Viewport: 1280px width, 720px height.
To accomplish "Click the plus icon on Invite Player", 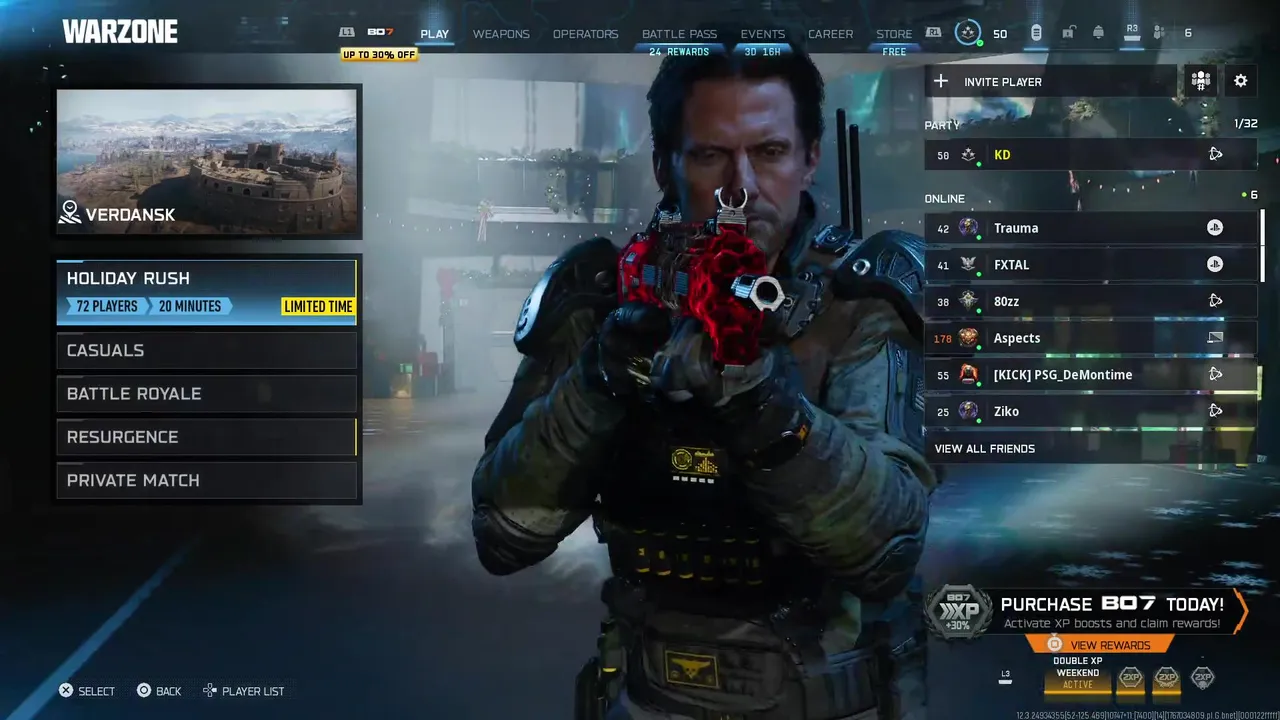I will [x=941, y=81].
